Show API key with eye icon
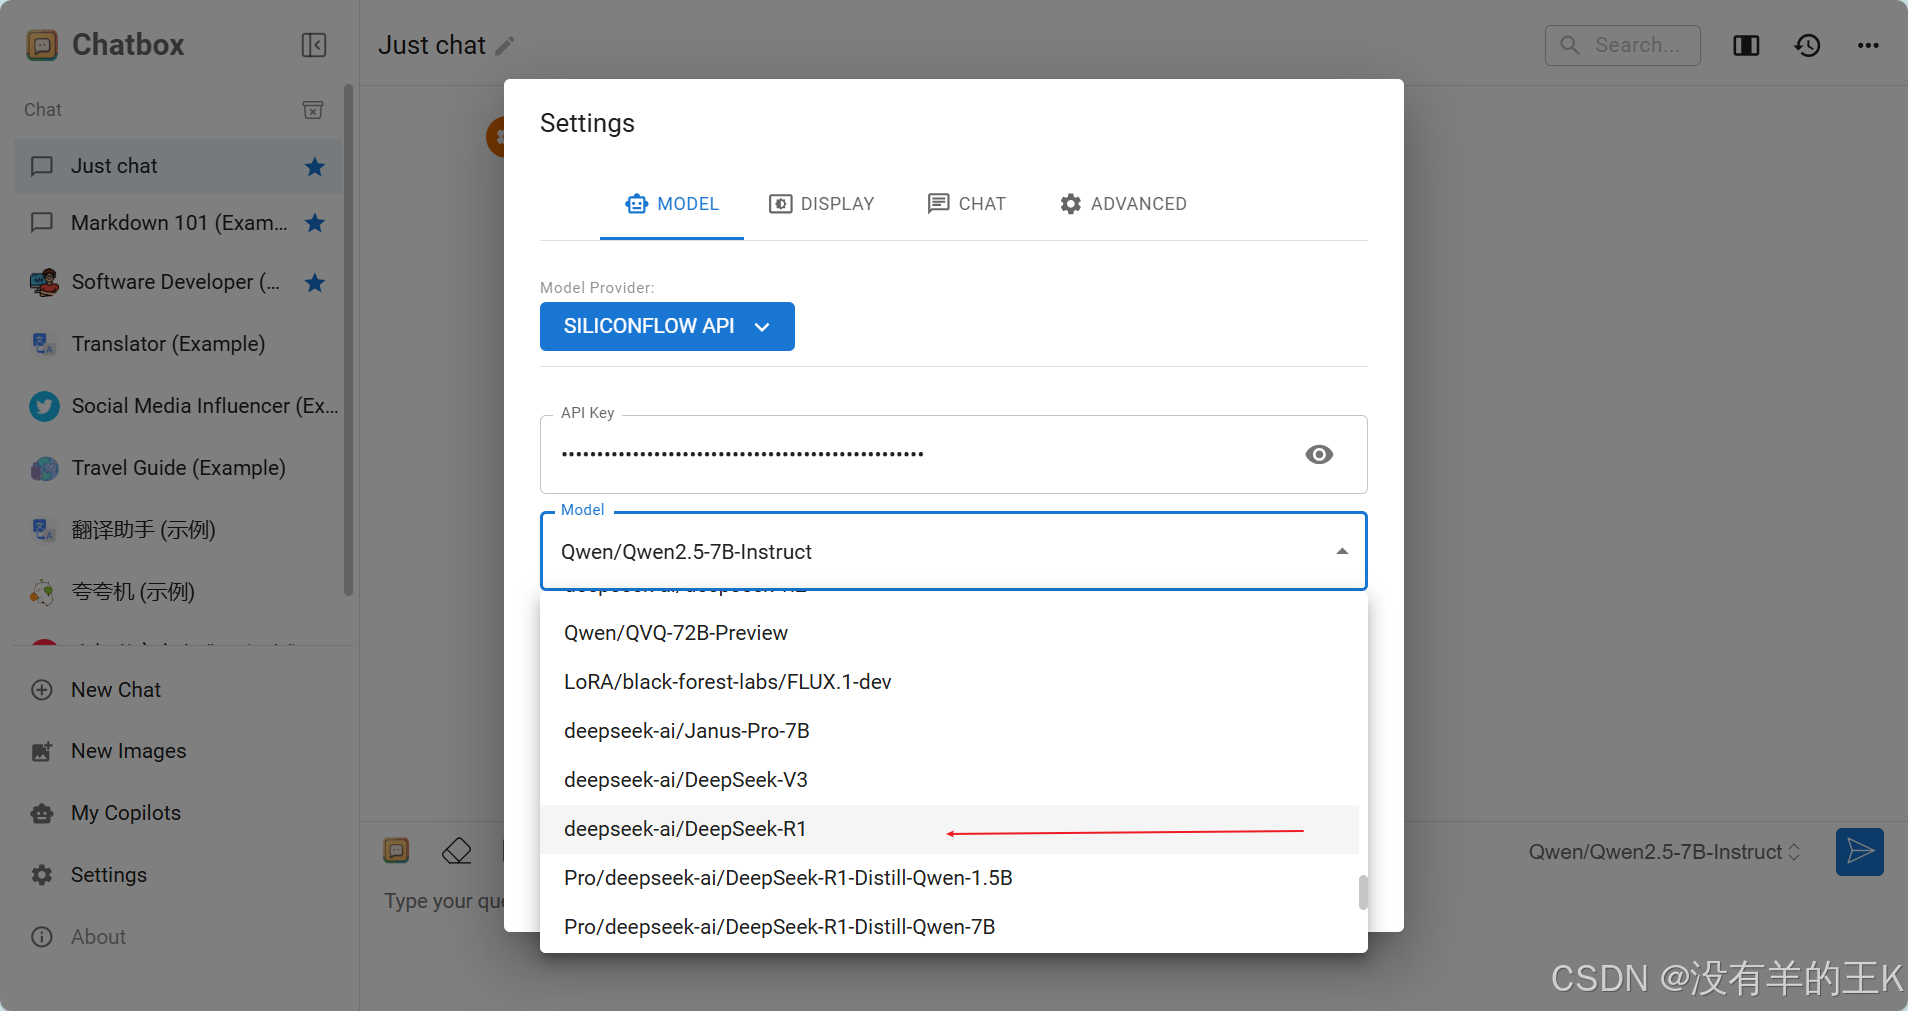1908x1011 pixels. [x=1319, y=455]
